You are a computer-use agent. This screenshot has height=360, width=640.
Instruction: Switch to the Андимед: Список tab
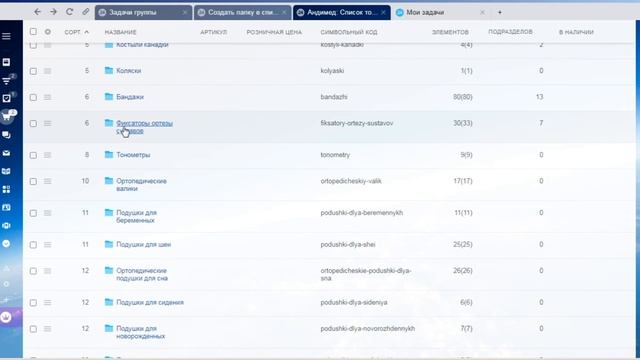point(341,13)
